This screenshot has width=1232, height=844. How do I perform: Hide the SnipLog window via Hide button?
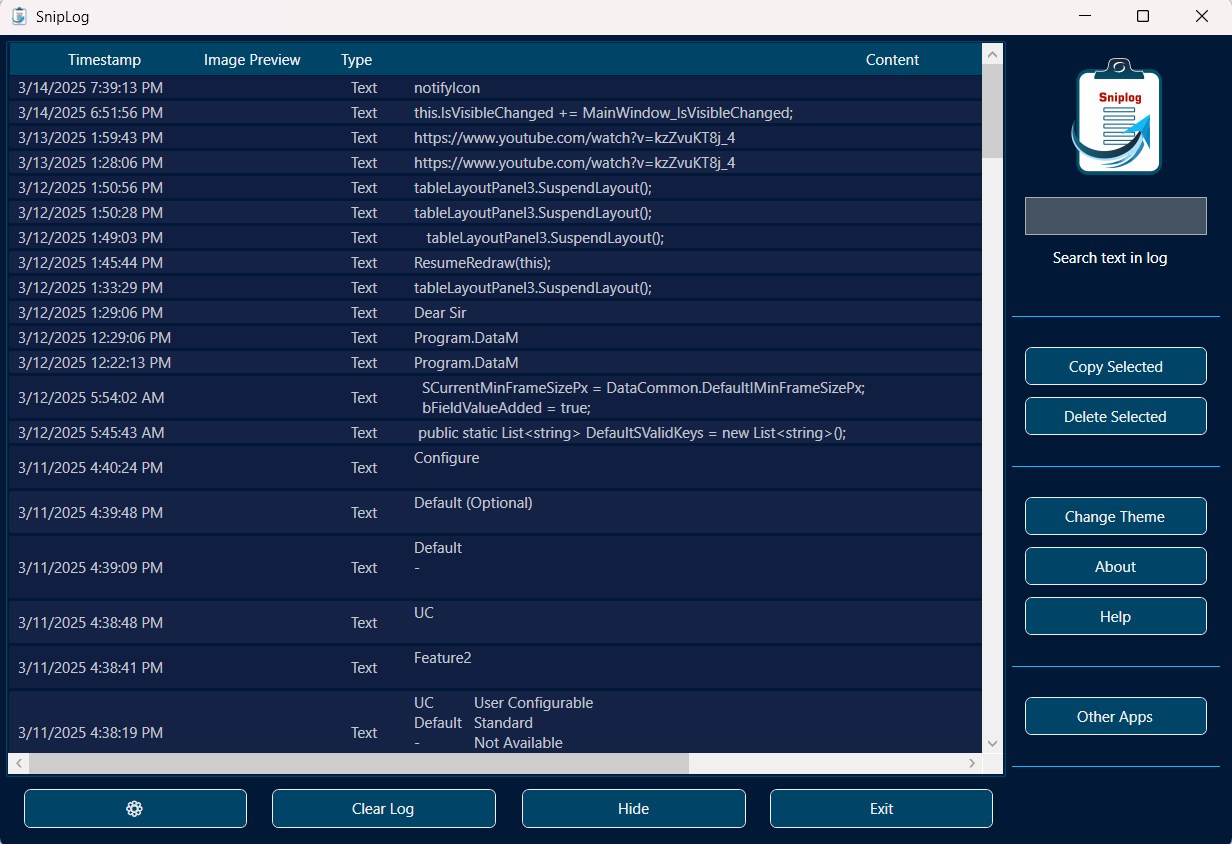click(633, 809)
